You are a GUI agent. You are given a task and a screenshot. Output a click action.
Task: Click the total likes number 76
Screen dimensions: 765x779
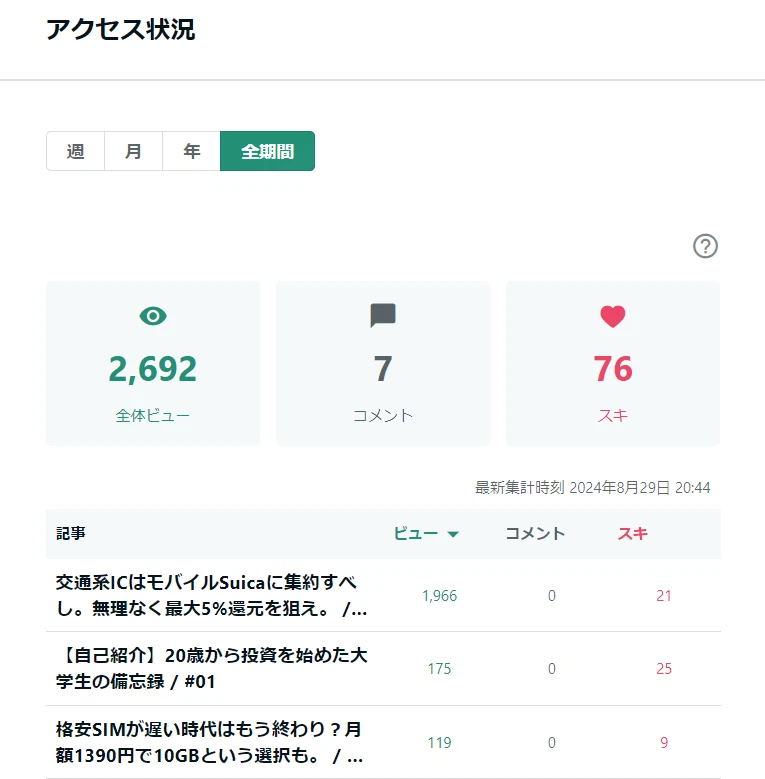pyautogui.click(x=613, y=369)
